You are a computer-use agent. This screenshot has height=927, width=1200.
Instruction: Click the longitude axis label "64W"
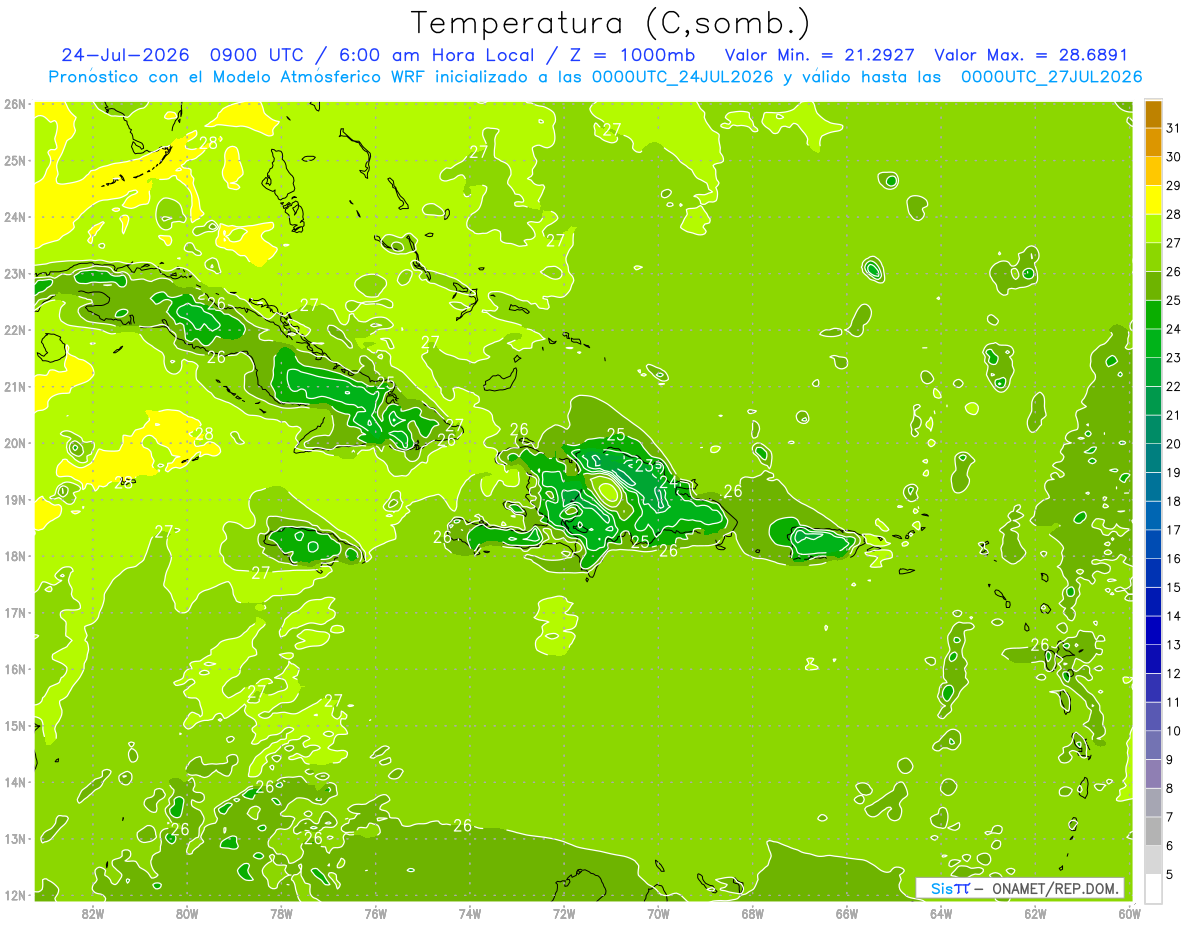(x=941, y=913)
